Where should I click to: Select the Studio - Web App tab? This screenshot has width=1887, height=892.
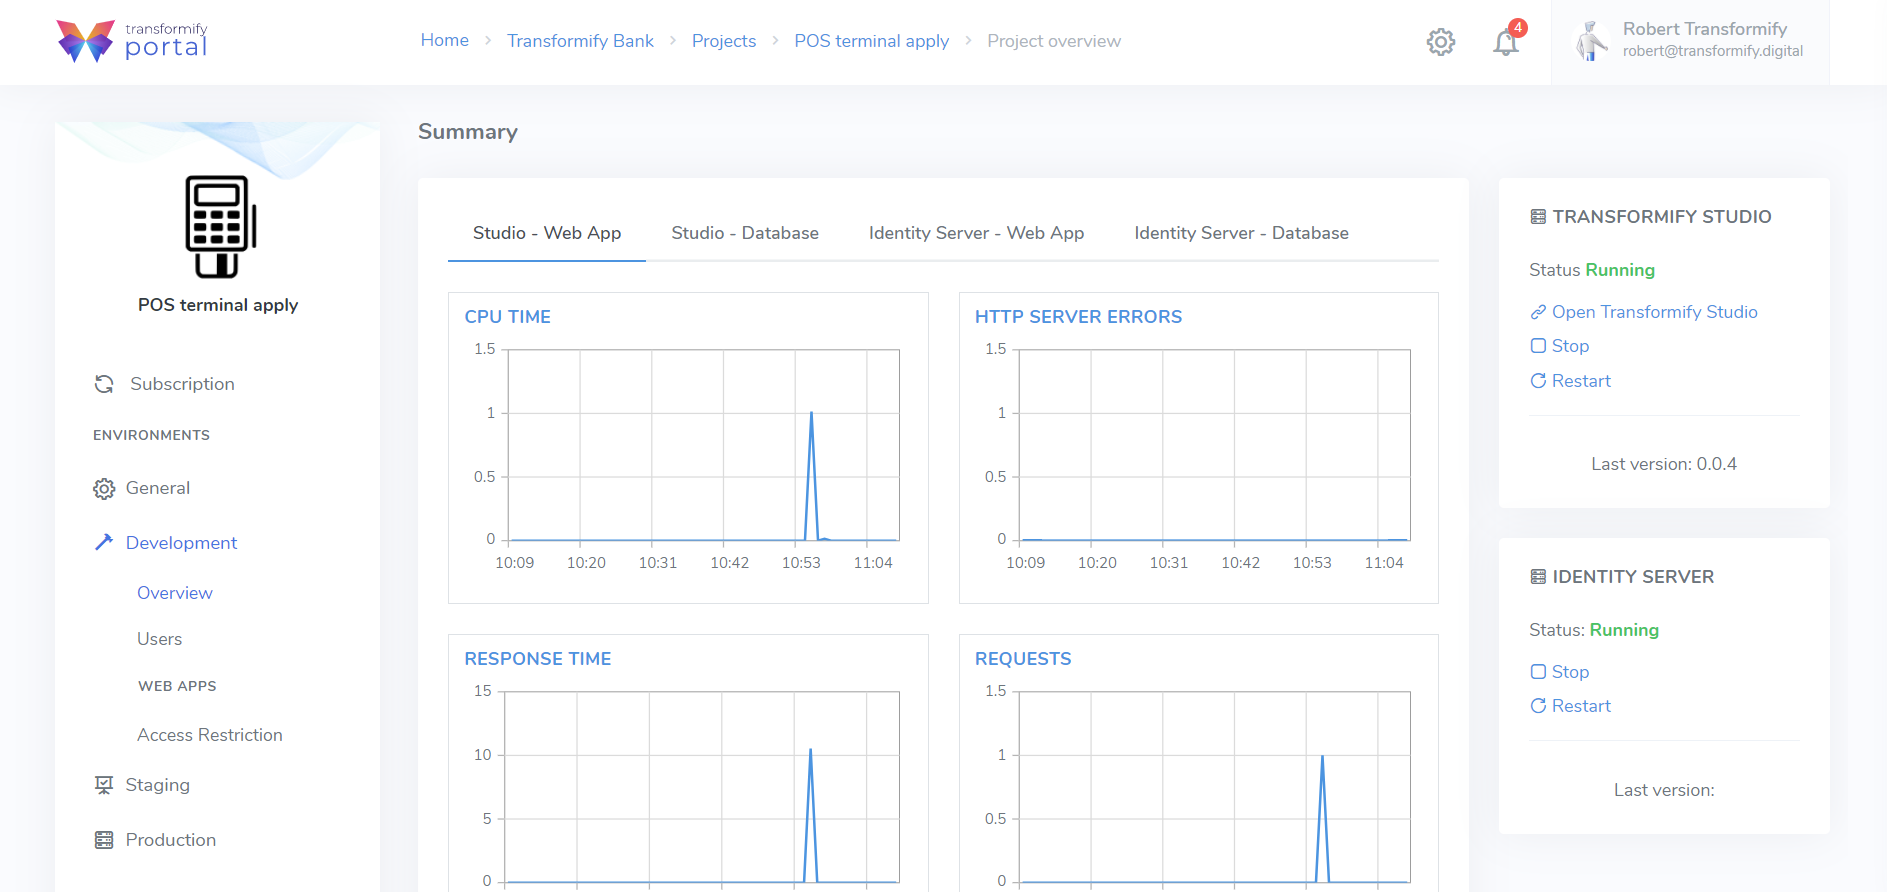pos(547,233)
